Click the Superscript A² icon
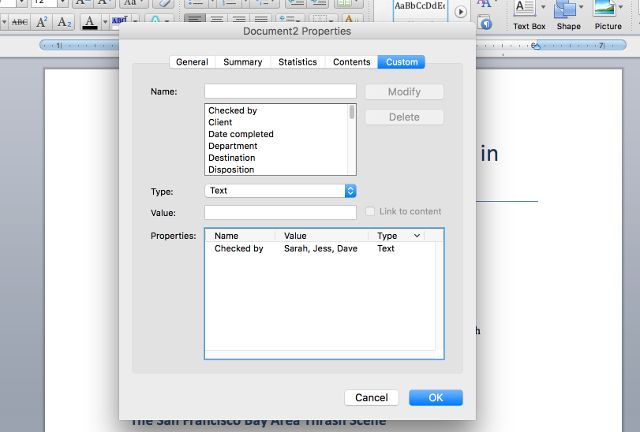The height and width of the screenshot is (432, 640). (x=42, y=22)
